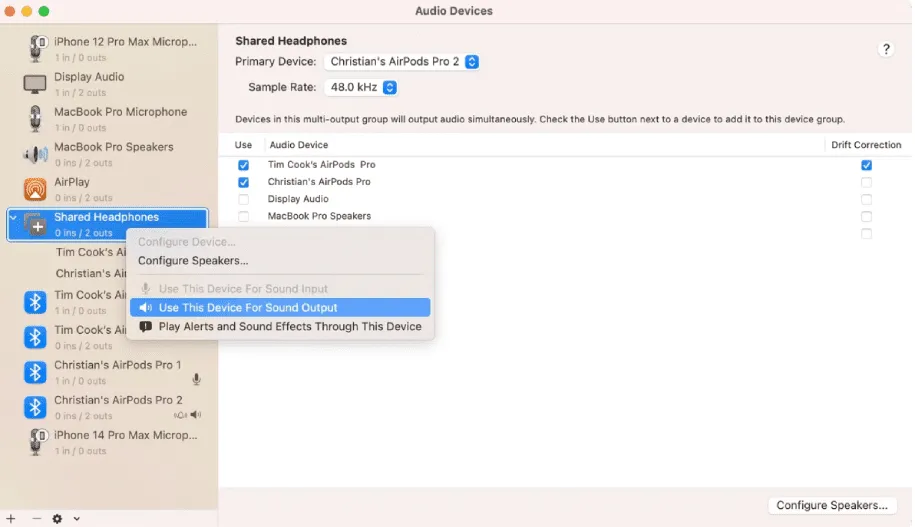
Task: Click the minus button to remove device
Action: (37, 518)
